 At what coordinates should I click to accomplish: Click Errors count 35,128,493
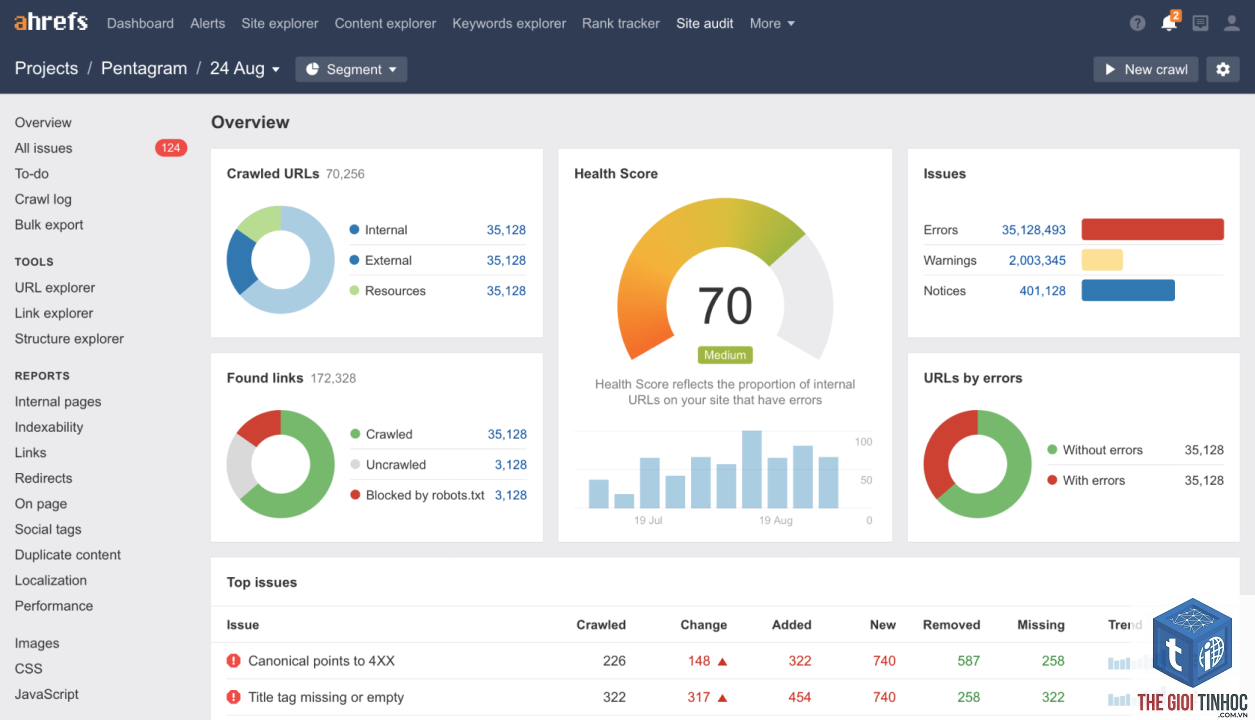coord(1033,230)
